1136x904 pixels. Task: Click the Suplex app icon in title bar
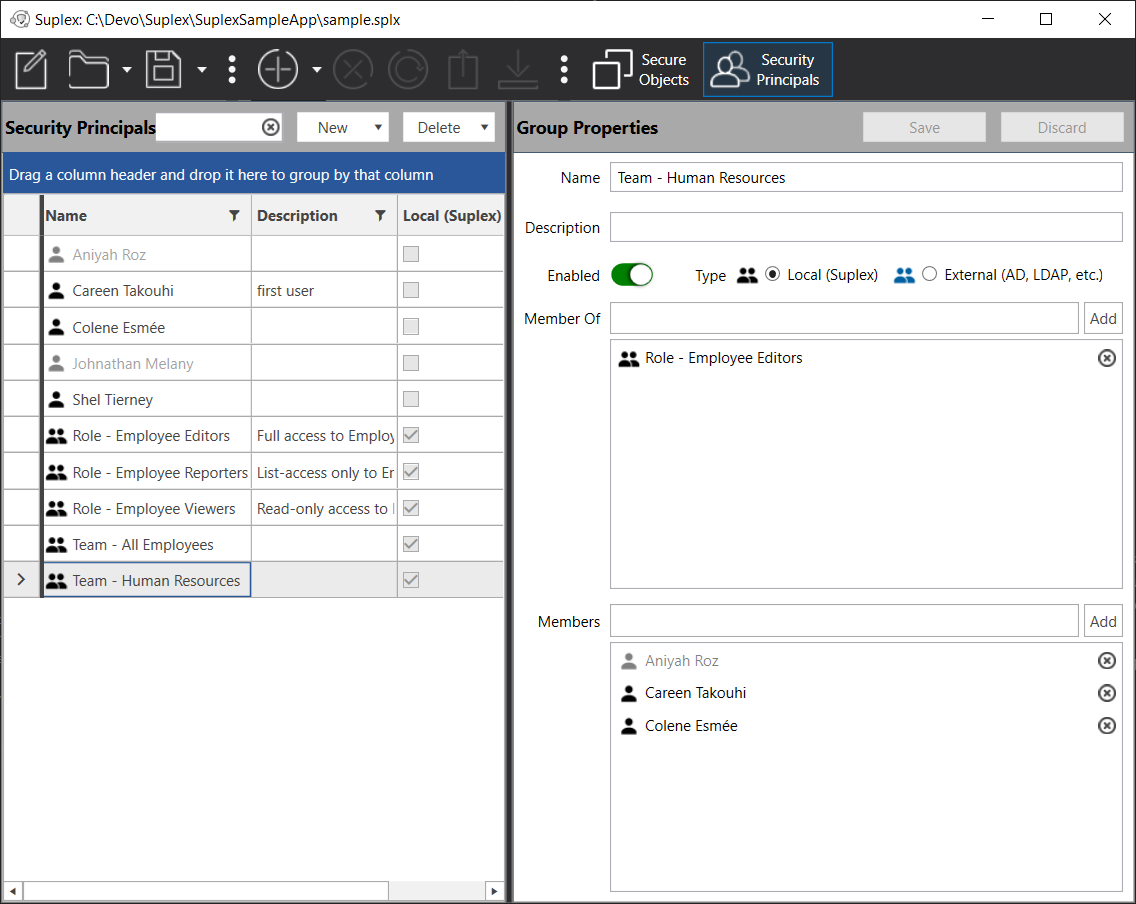20,20
